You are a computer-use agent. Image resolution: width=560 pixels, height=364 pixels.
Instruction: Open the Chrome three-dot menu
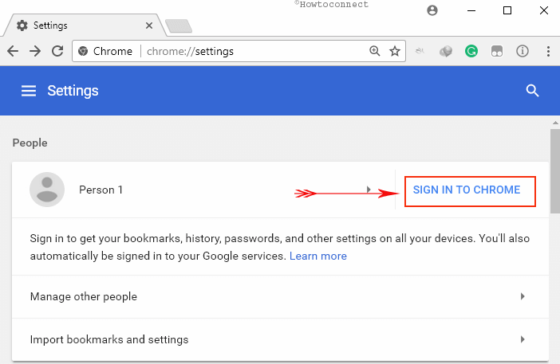[548, 51]
